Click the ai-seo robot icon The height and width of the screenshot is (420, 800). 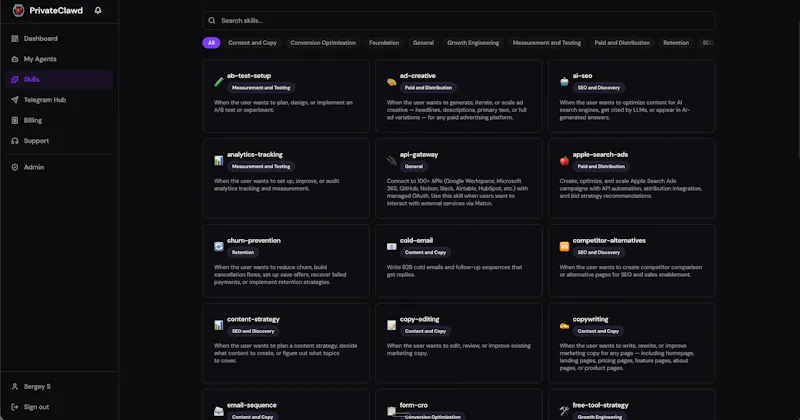click(x=564, y=82)
